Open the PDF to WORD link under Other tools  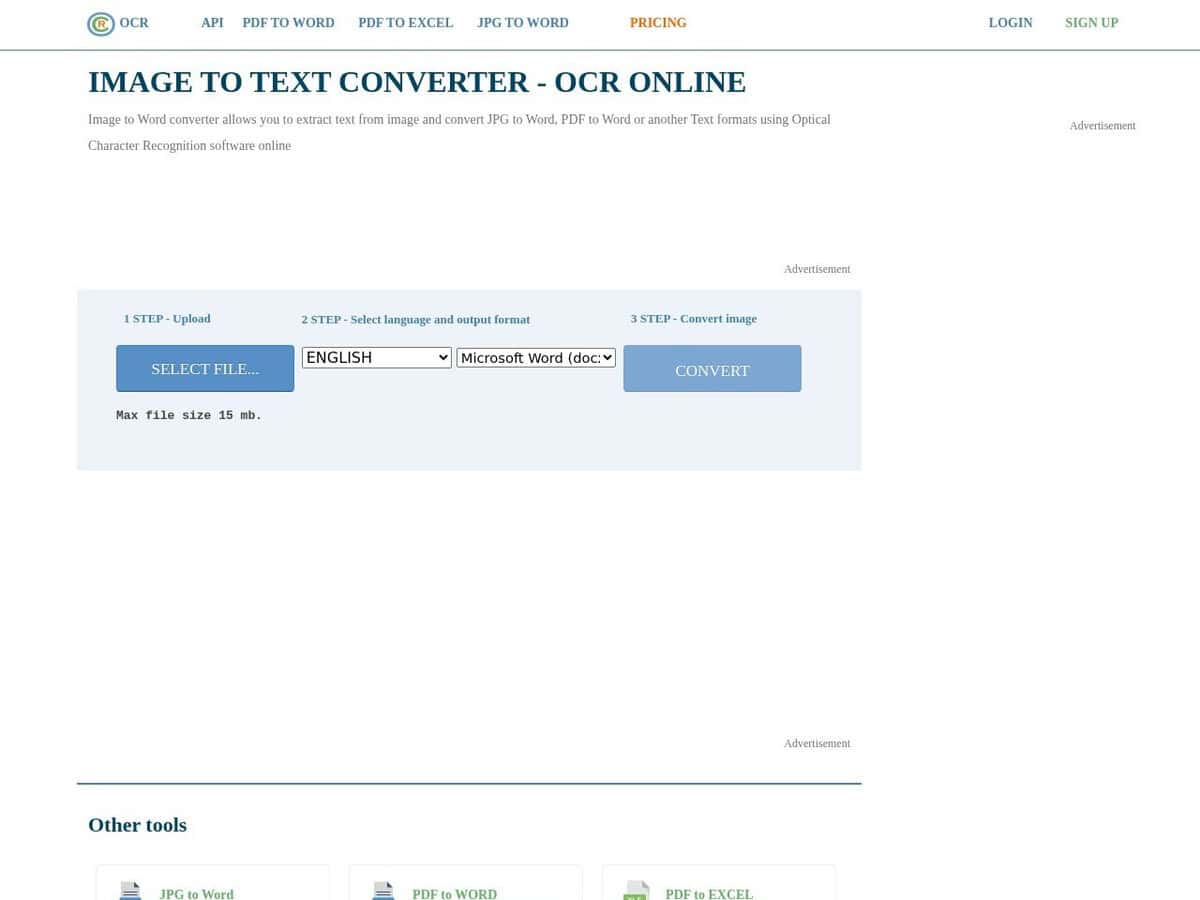coord(454,894)
